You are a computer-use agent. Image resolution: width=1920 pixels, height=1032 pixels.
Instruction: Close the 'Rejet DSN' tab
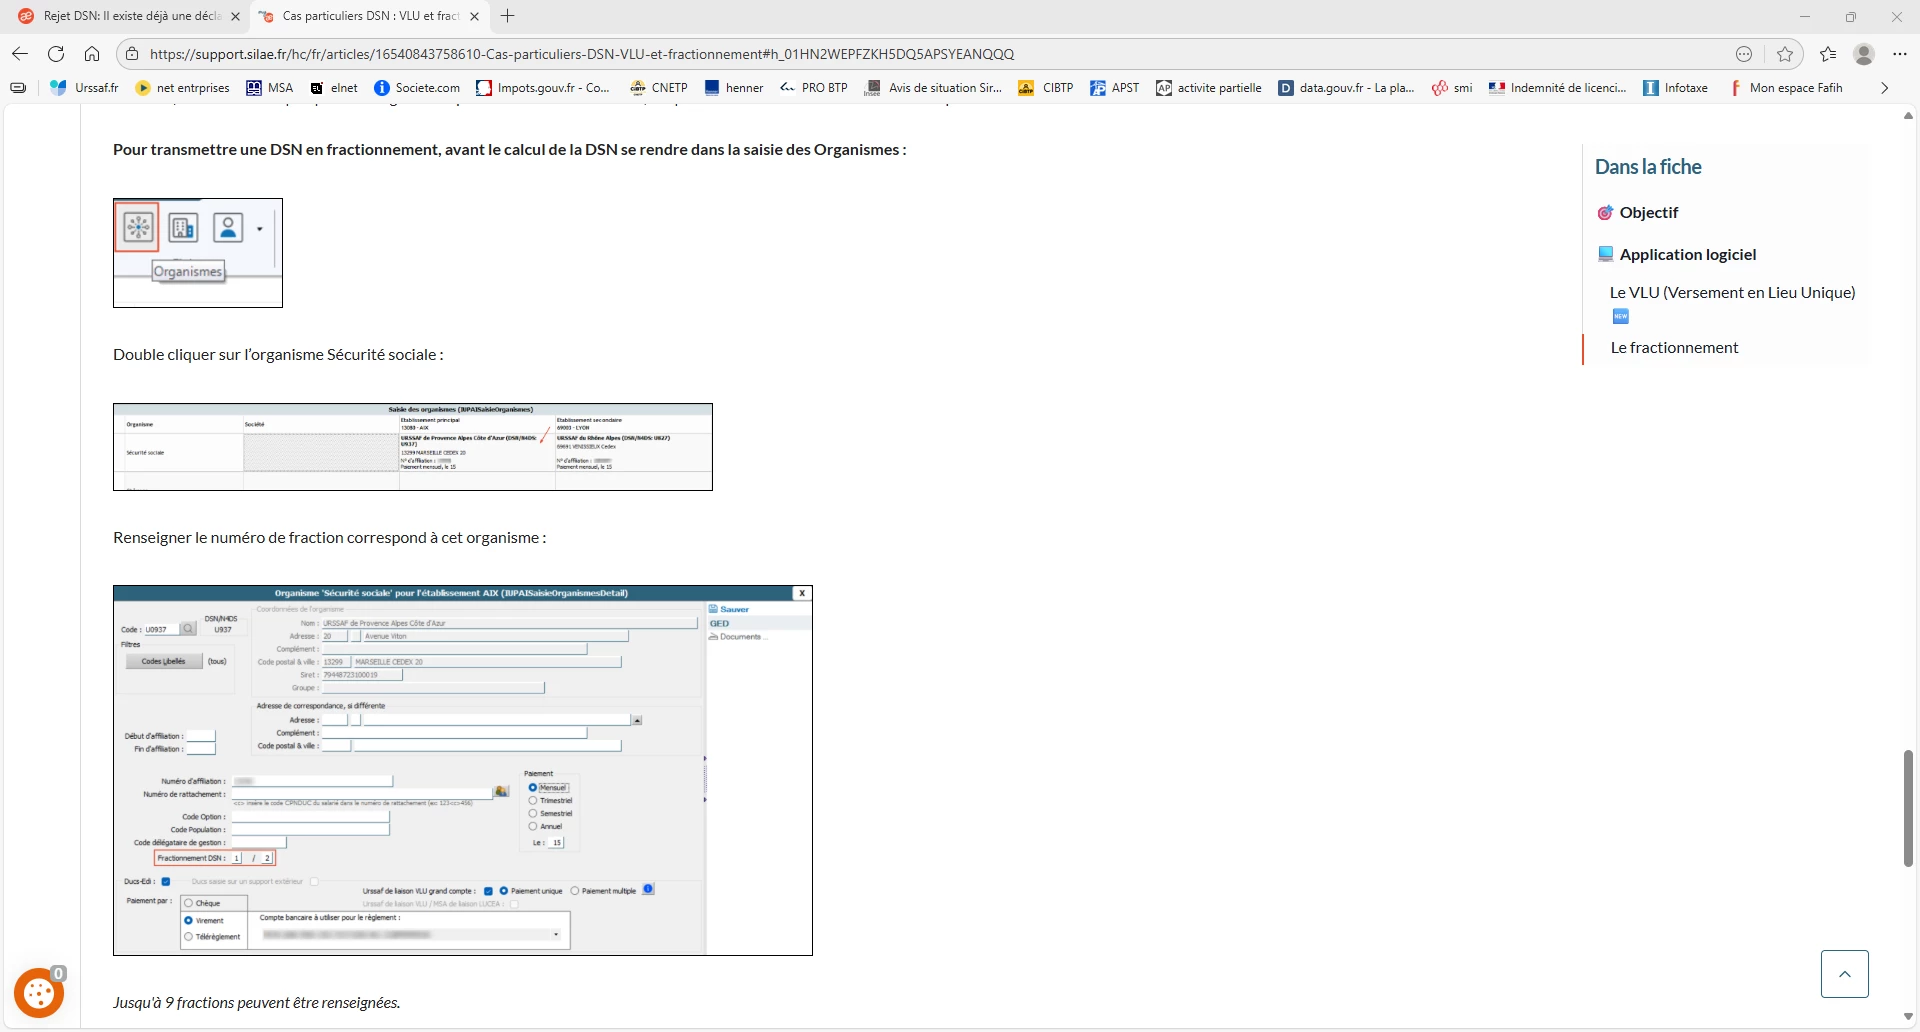click(x=235, y=16)
